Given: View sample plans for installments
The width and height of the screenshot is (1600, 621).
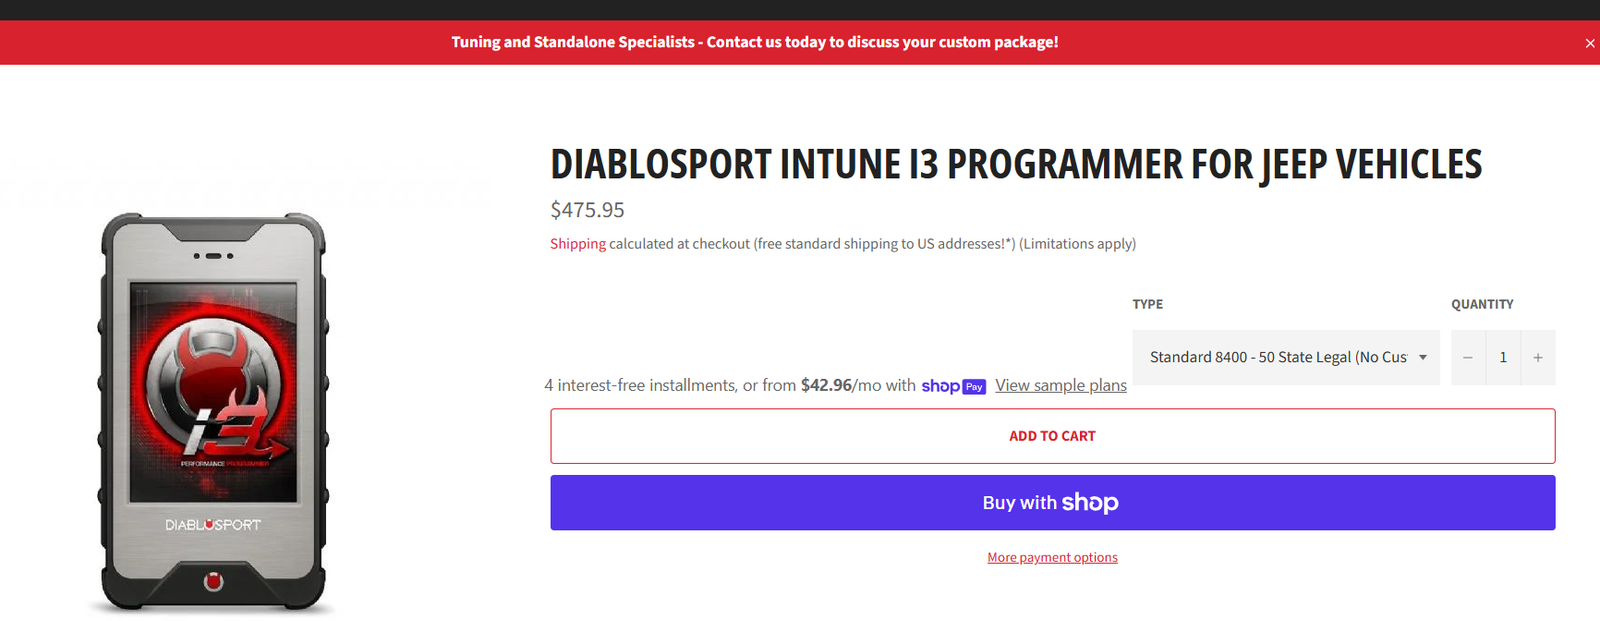Looking at the screenshot, I should 1060,386.
